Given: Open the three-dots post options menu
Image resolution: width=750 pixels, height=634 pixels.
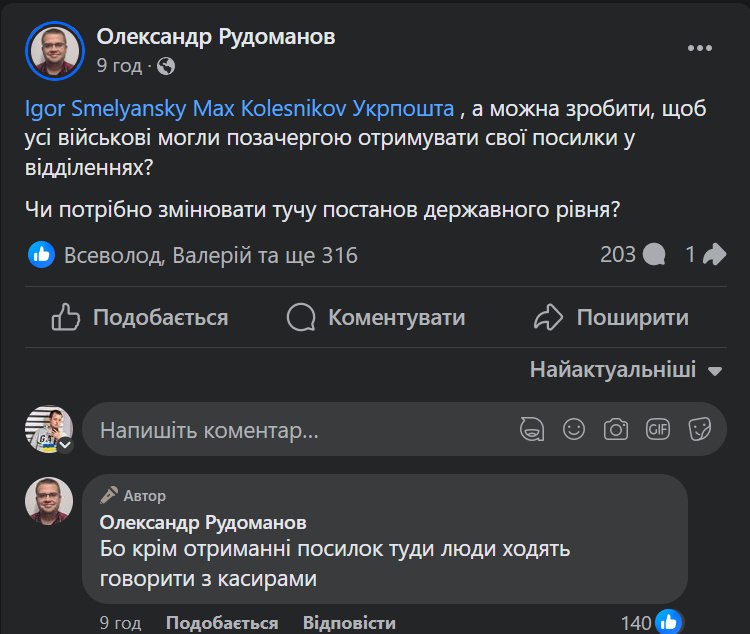Looking at the screenshot, I should (x=700, y=48).
